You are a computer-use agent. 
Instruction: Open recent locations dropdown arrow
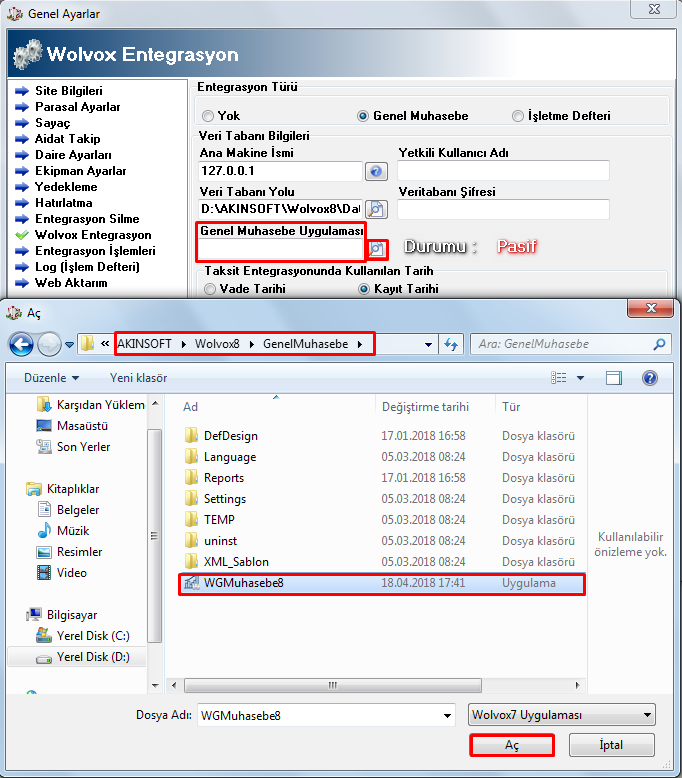click(69, 344)
